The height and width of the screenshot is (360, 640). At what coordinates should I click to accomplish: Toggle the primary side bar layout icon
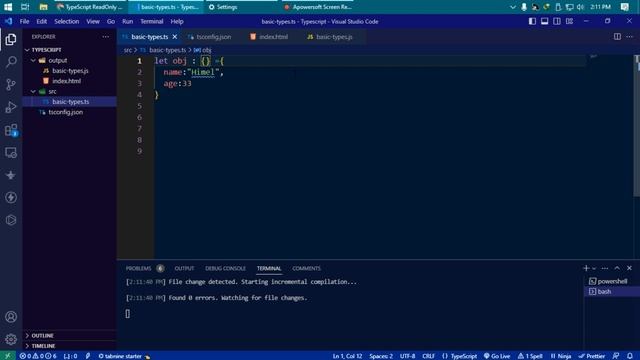(532, 21)
